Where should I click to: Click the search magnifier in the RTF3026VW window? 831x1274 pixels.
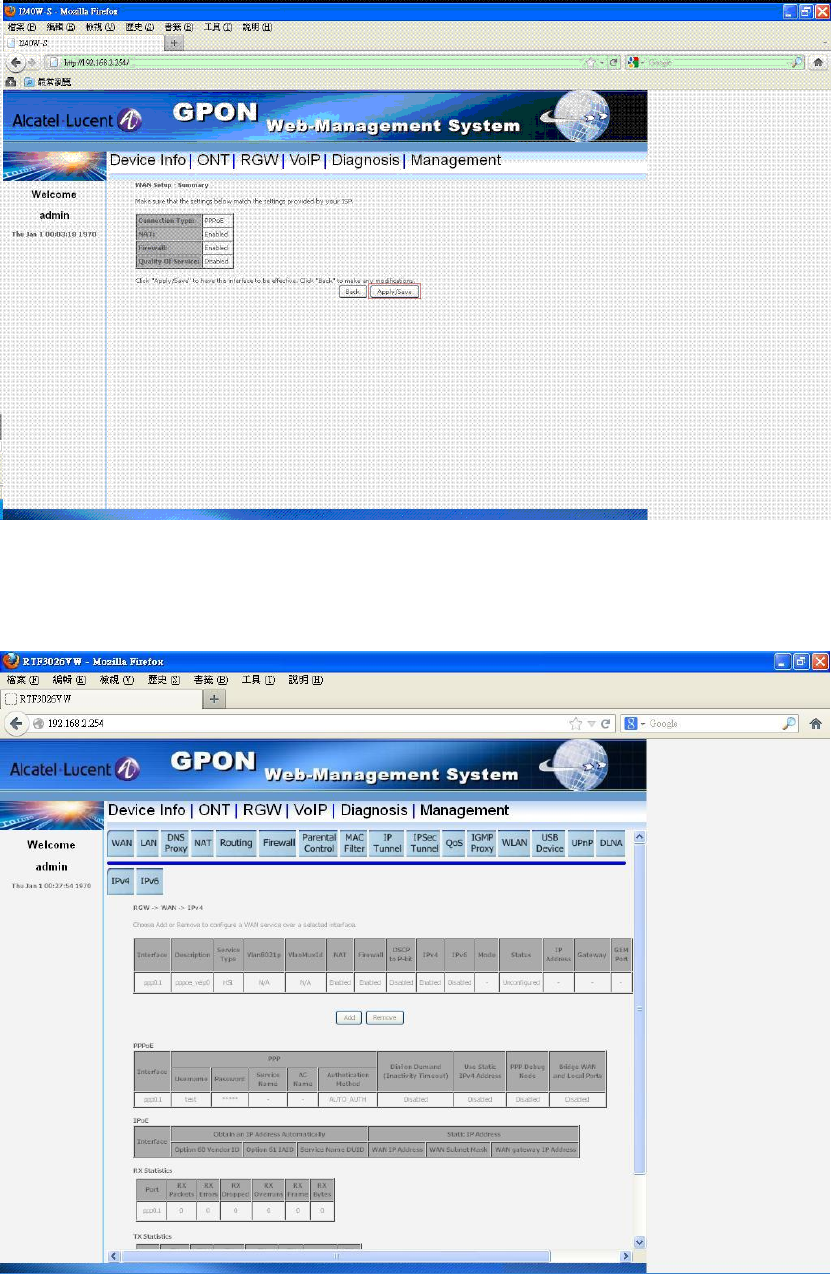point(789,723)
